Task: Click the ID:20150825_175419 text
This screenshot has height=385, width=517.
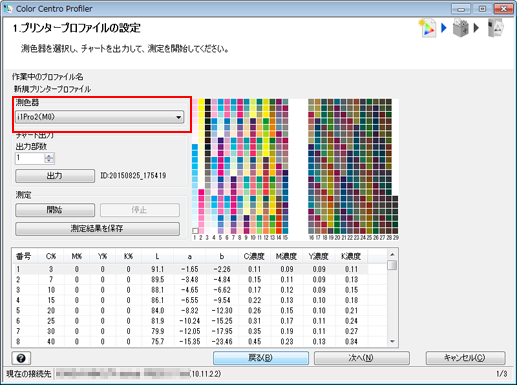Action: (133, 175)
